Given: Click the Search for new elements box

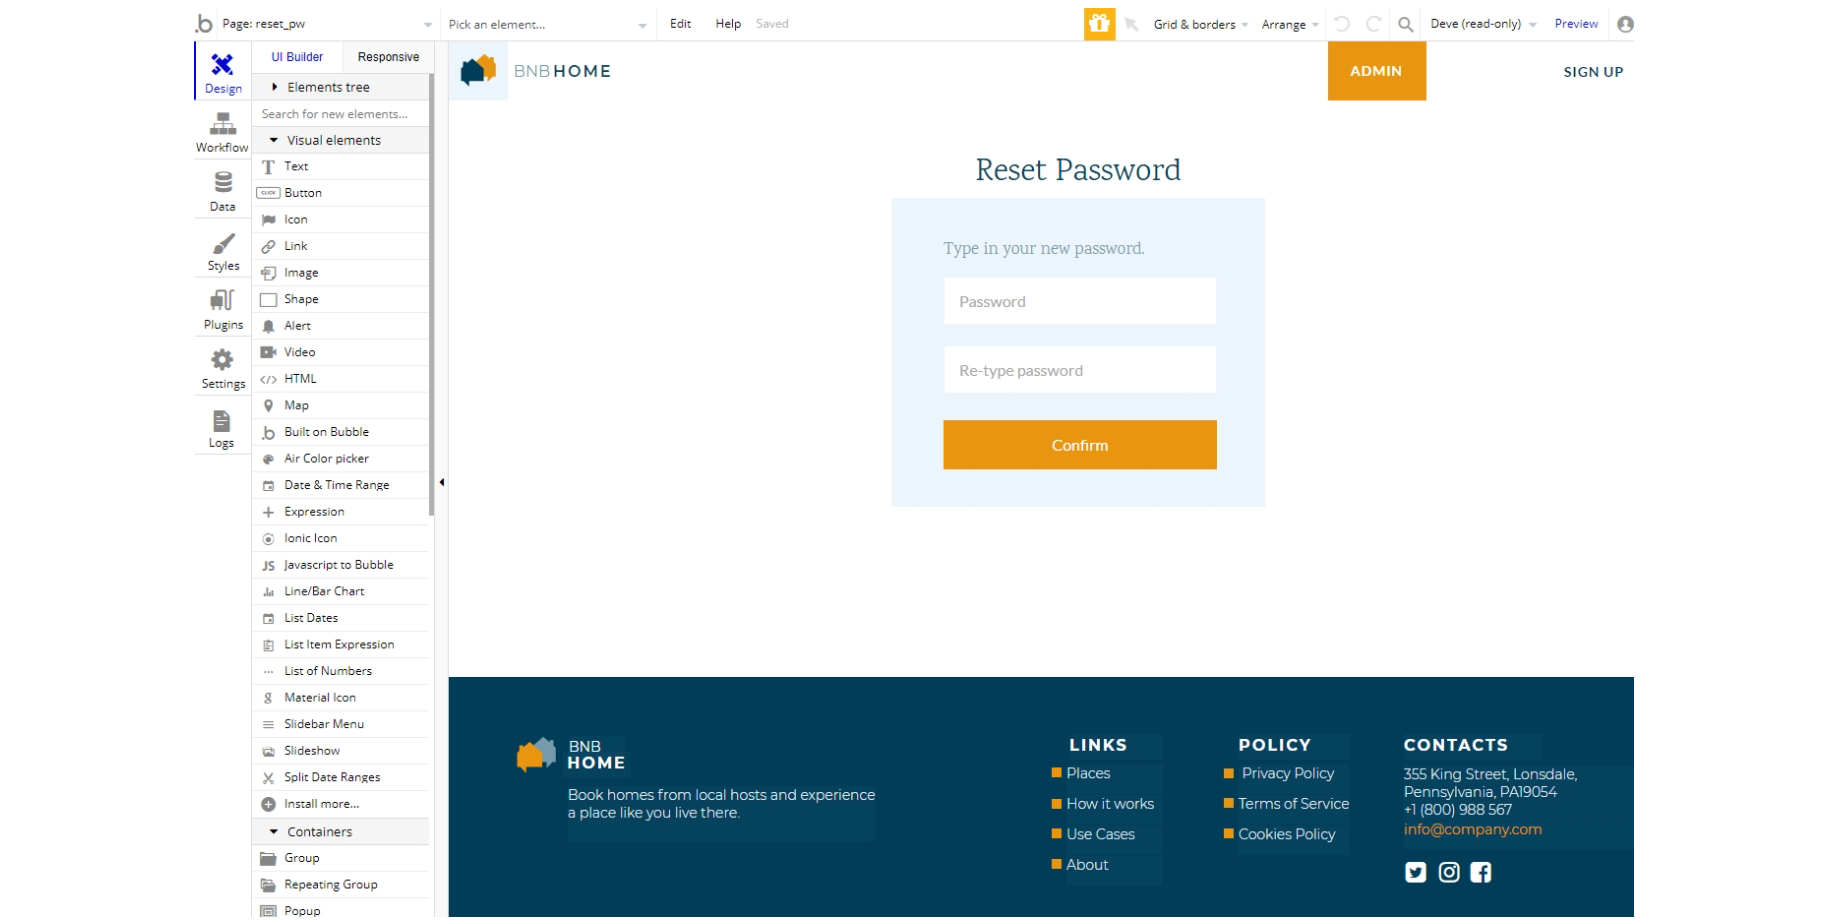Looking at the screenshot, I should click(x=342, y=114).
